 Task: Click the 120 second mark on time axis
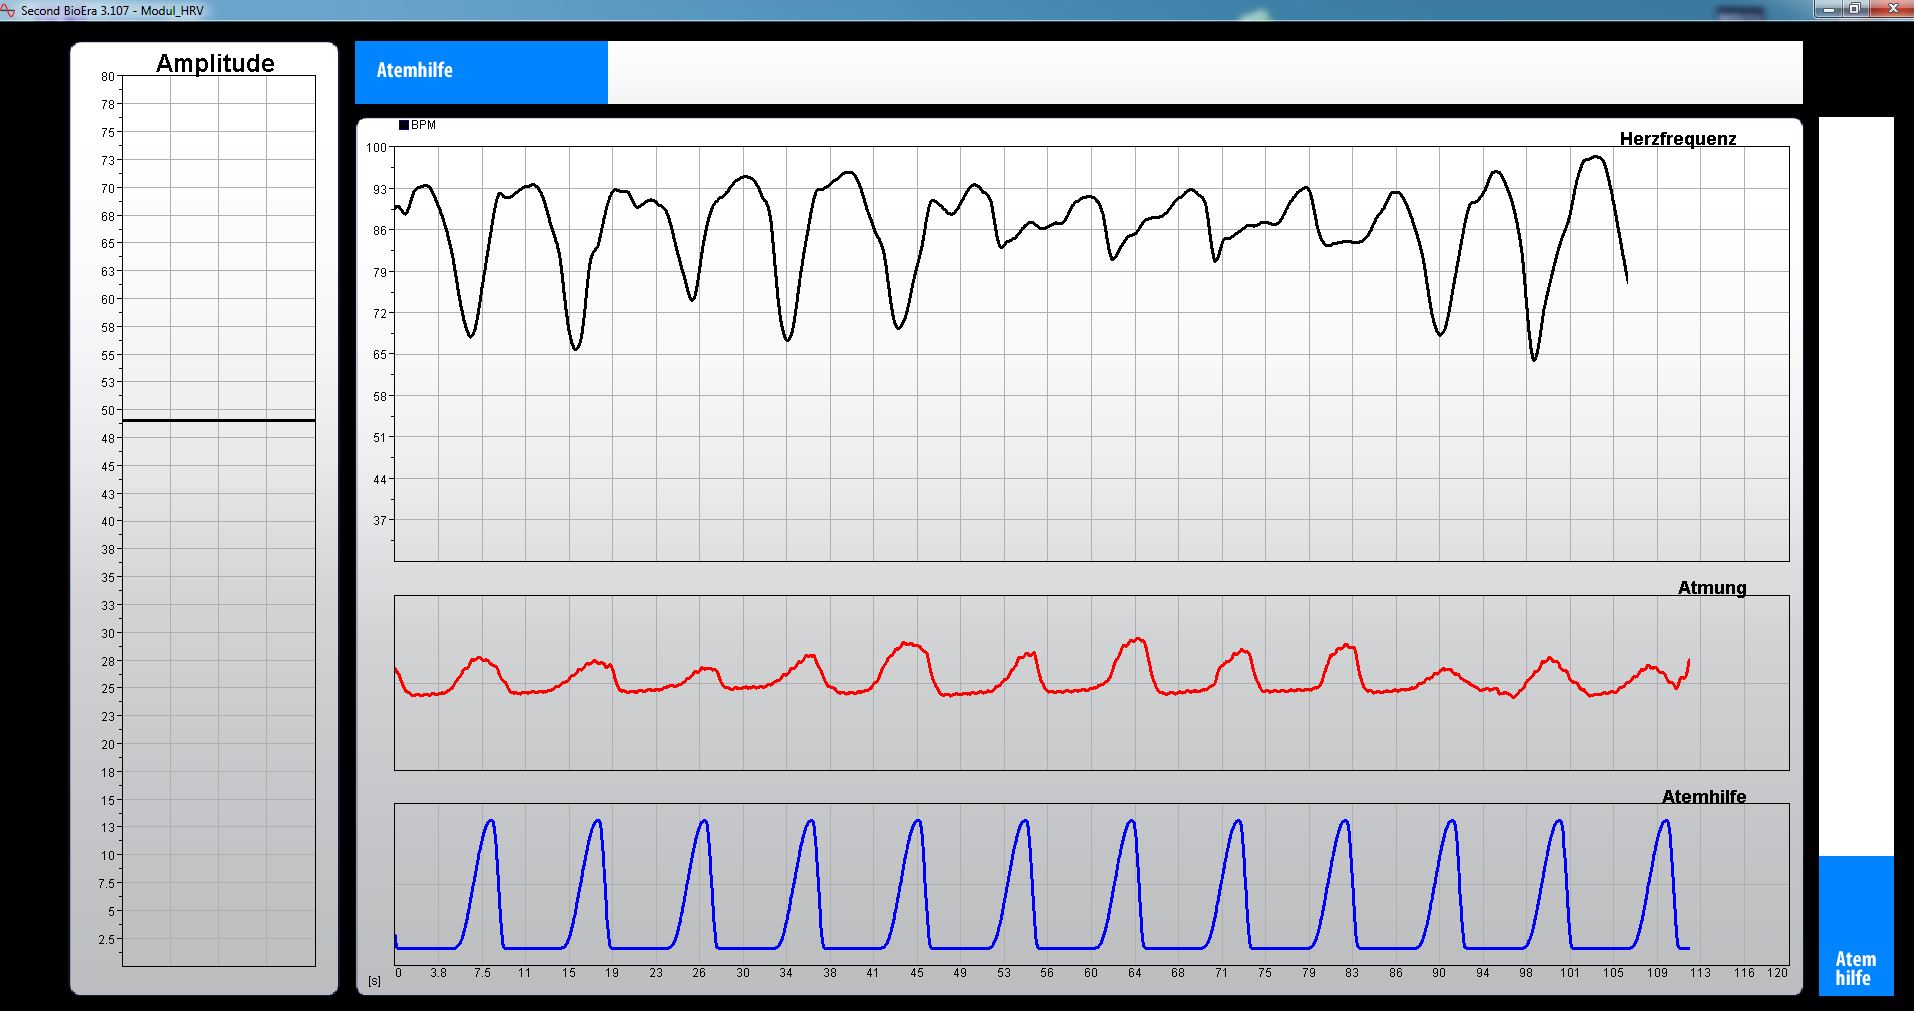pos(1776,973)
